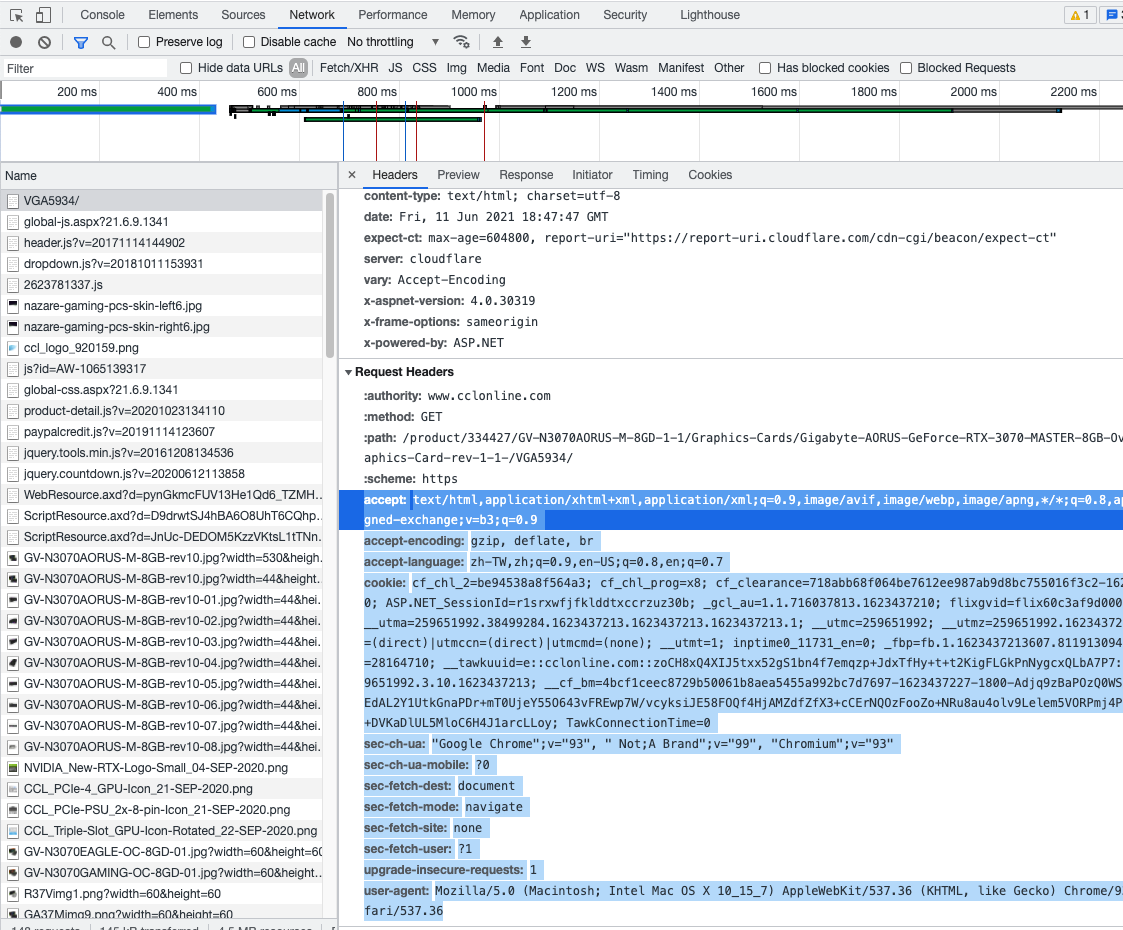1123x930 pixels.
Task: Select CCL_PCIe-PSU_2x-8-pin-Icon request
Action: (163, 810)
